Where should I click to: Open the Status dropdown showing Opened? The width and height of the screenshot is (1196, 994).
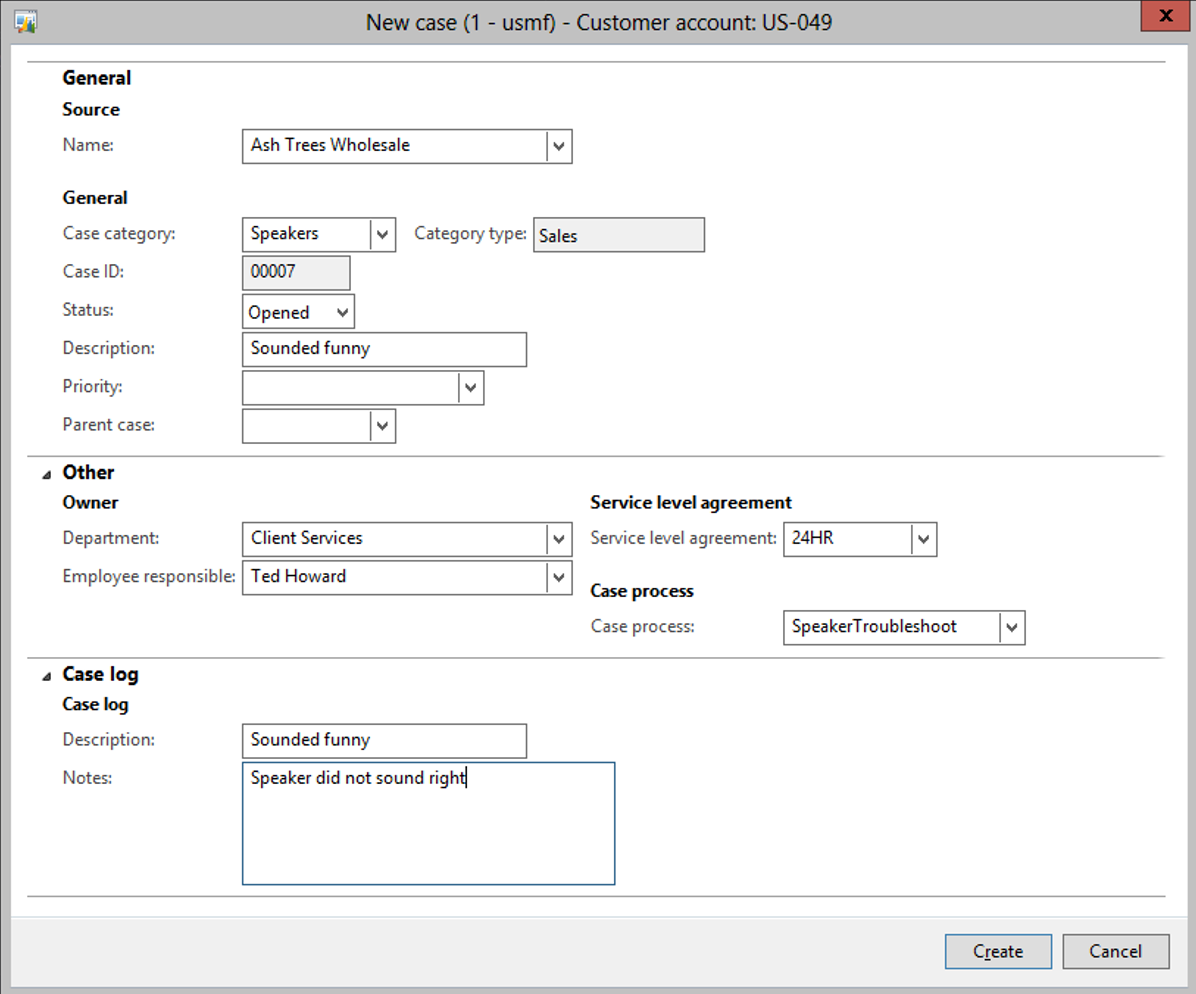point(342,312)
